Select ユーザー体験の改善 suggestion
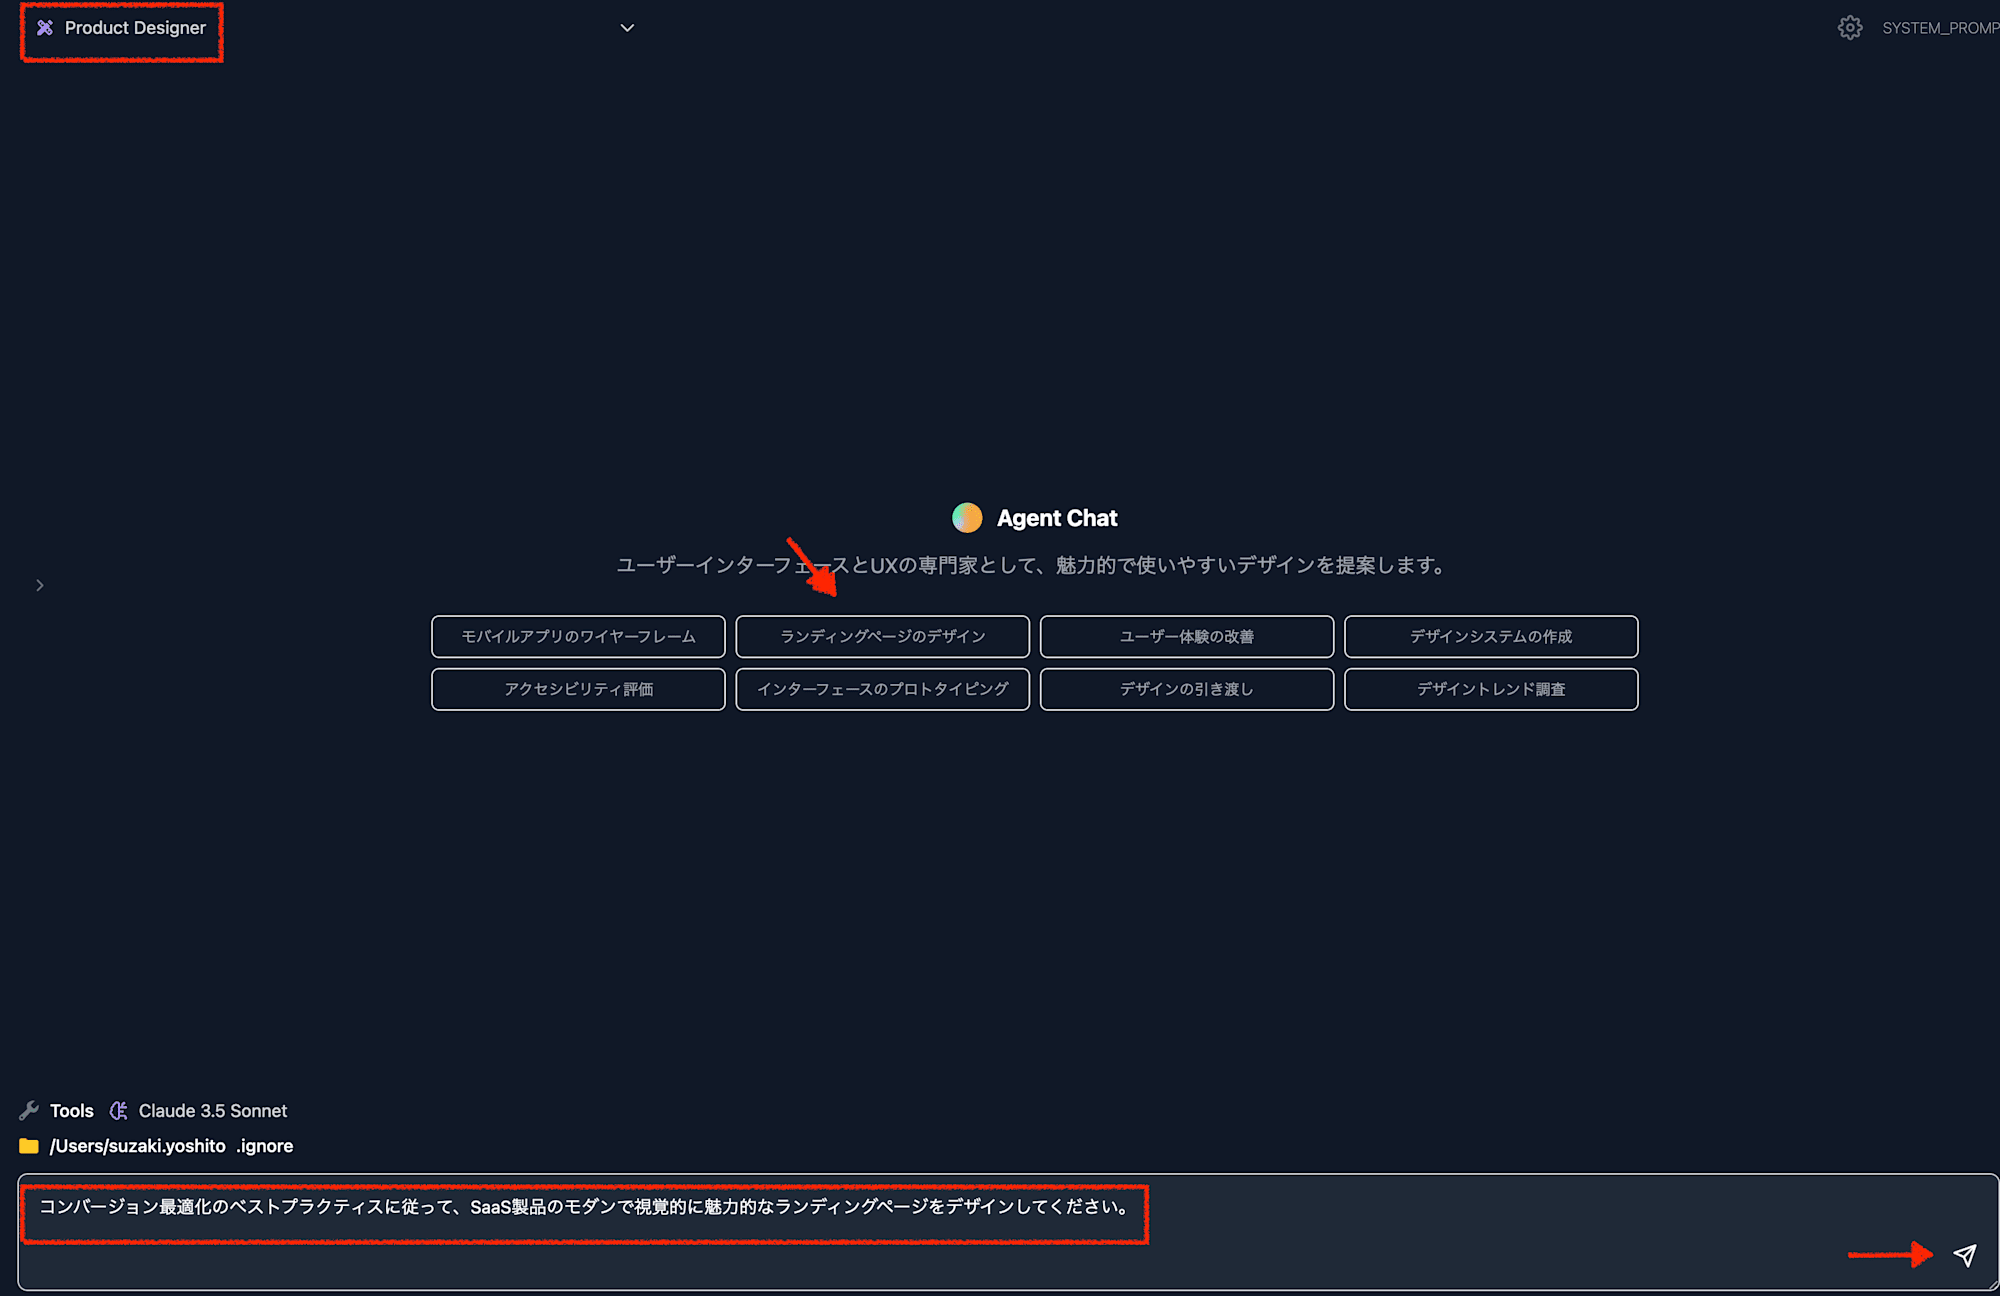Image resolution: width=2000 pixels, height=1296 pixels. (x=1186, y=636)
